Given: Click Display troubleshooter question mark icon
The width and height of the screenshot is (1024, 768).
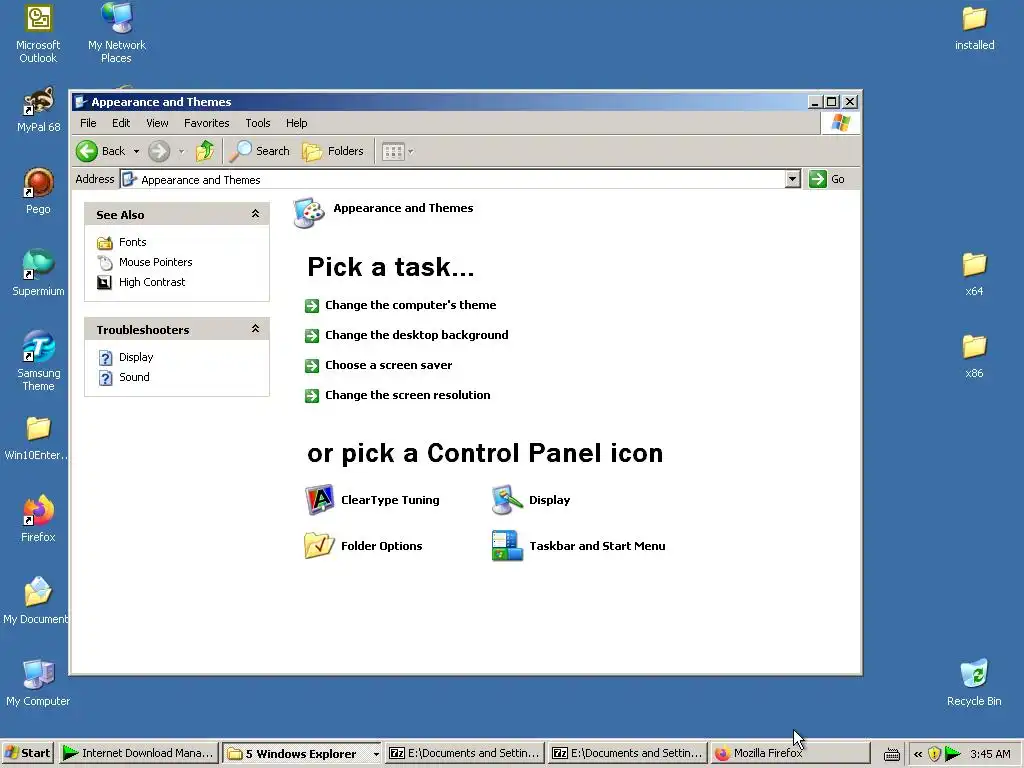Looking at the screenshot, I should pyautogui.click(x=105, y=358).
